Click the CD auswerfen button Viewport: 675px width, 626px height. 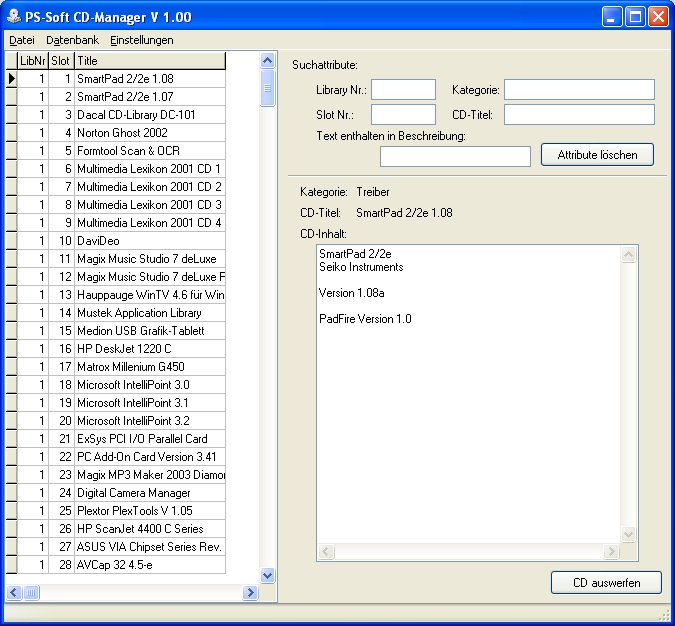click(x=606, y=583)
